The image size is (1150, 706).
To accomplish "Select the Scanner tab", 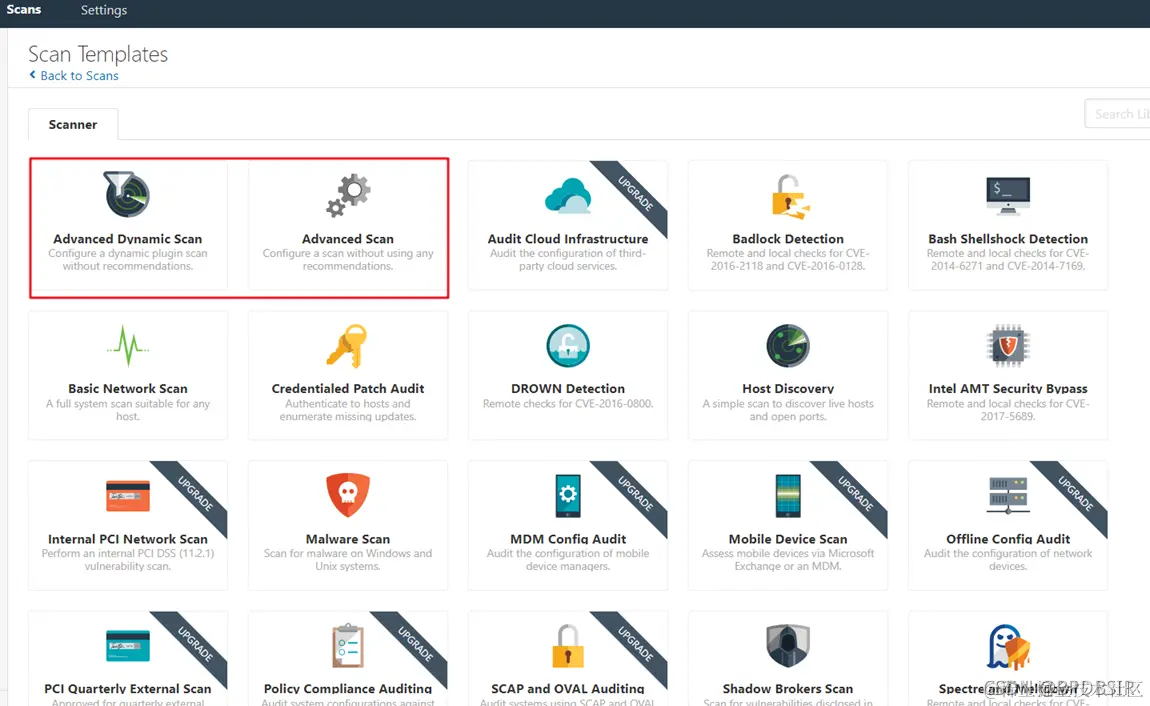I will pos(73,125).
